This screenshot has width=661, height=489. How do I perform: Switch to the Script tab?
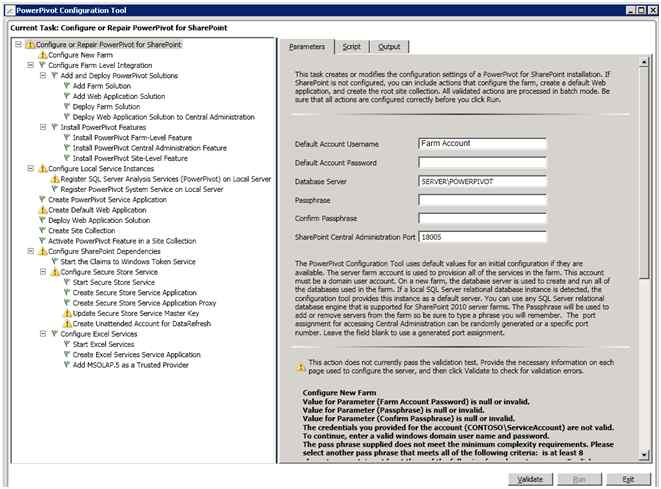click(352, 47)
